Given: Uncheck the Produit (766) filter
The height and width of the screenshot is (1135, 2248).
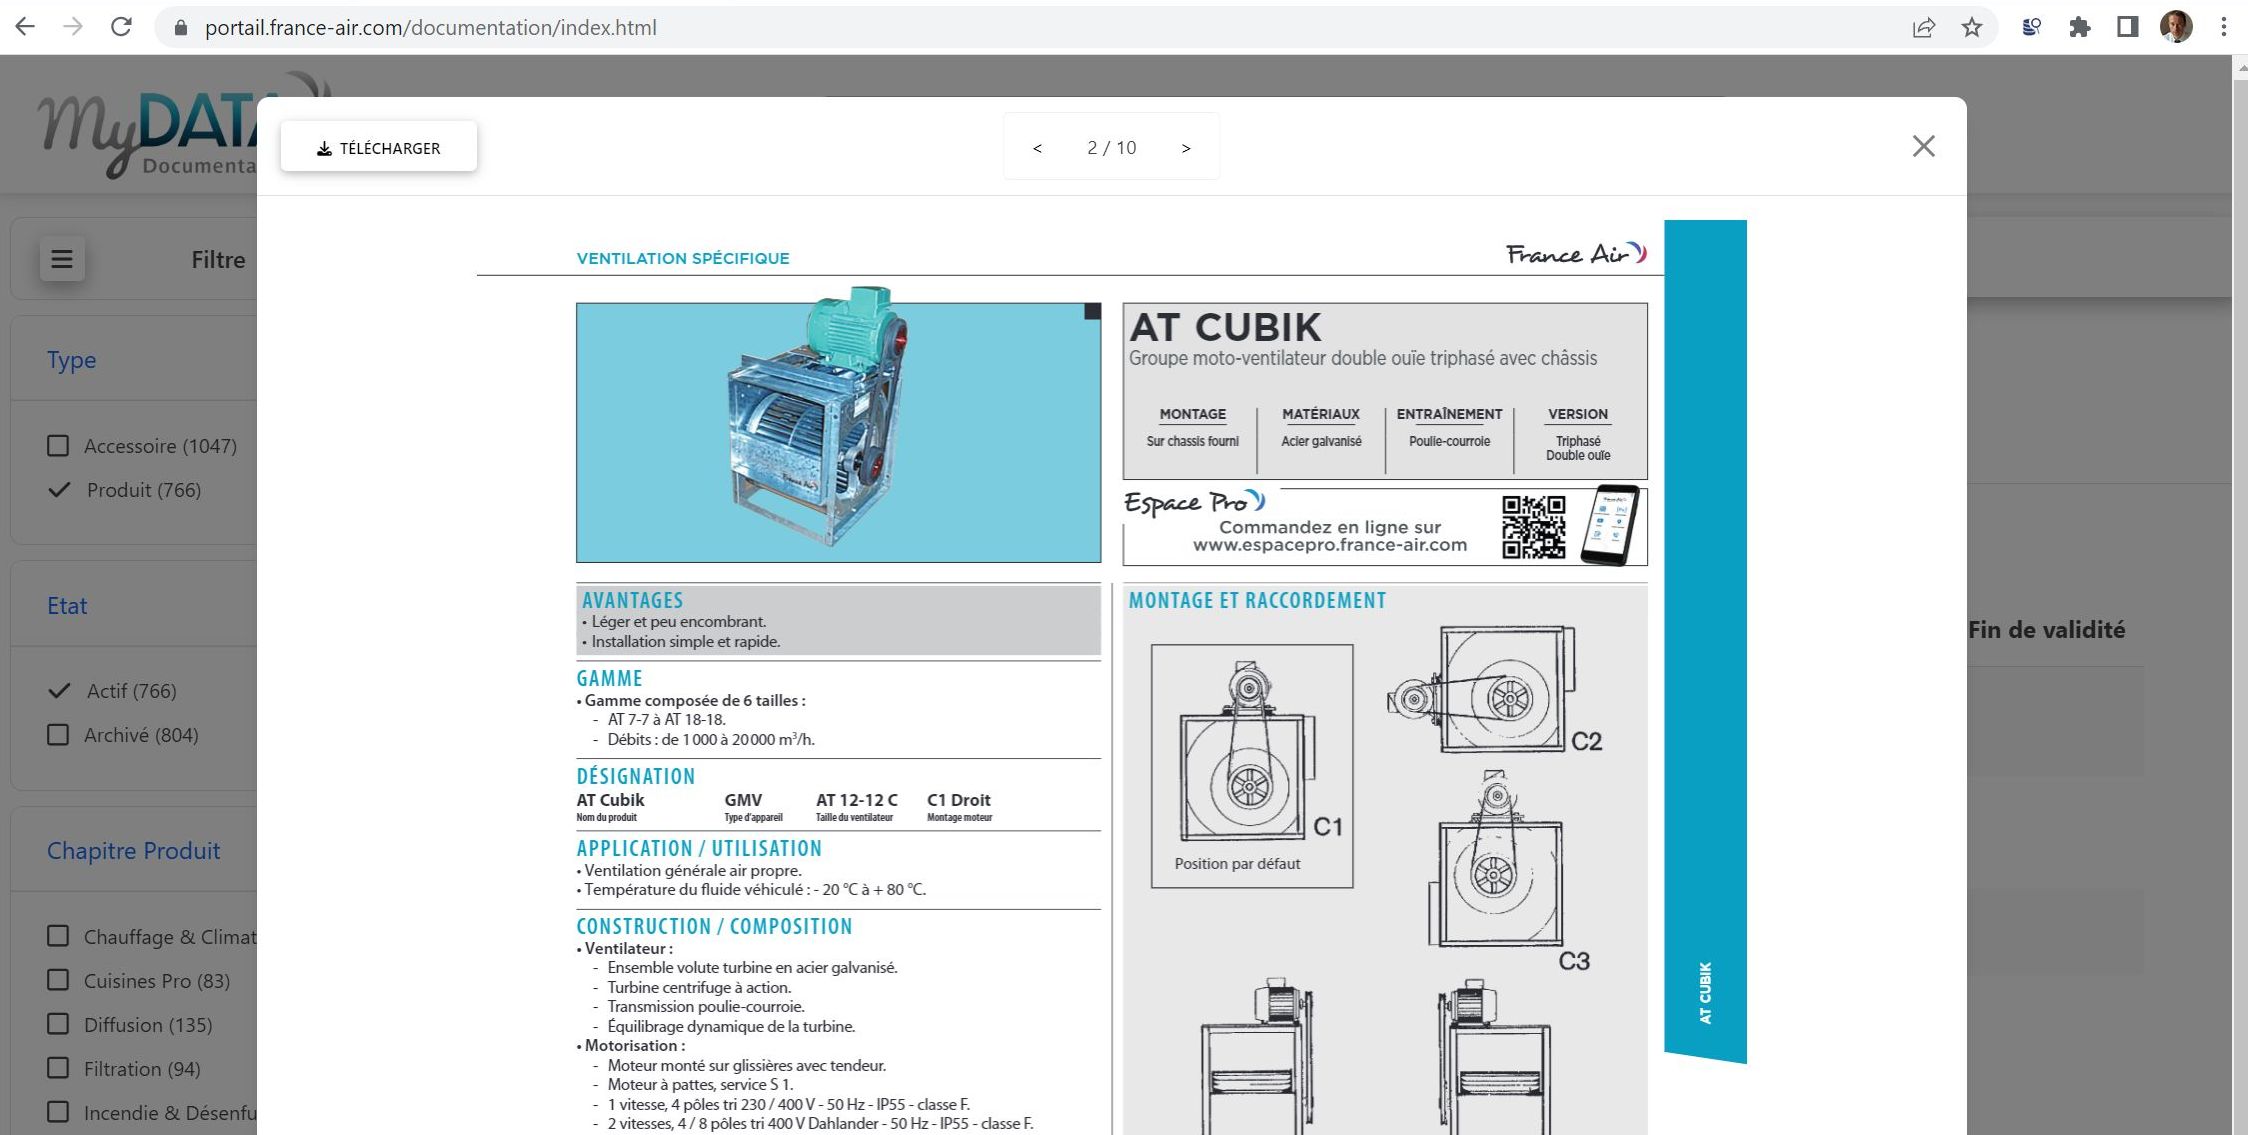Looking at the screenshot, I should [59, 490].
